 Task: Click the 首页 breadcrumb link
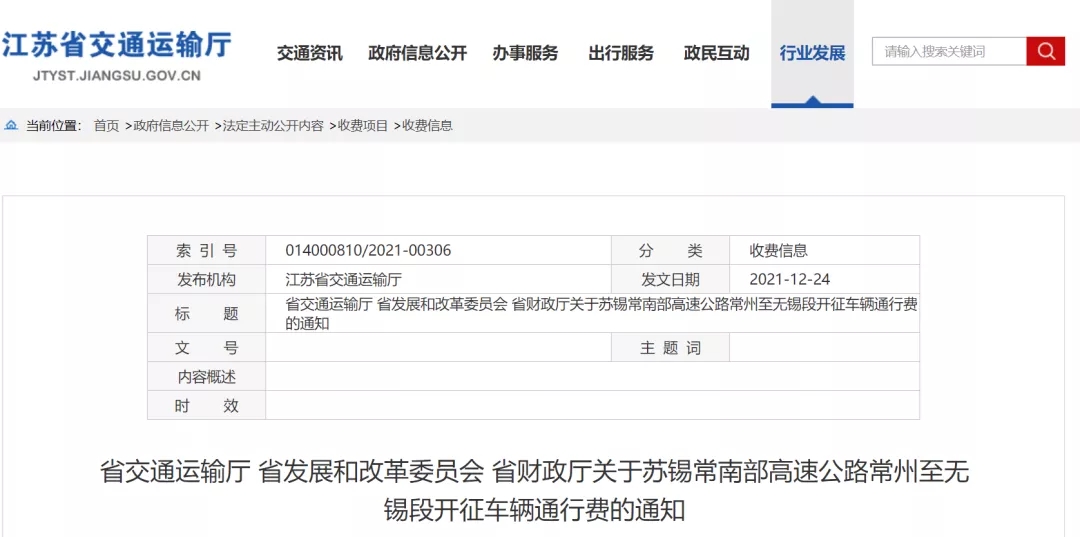tap(106, 126)
